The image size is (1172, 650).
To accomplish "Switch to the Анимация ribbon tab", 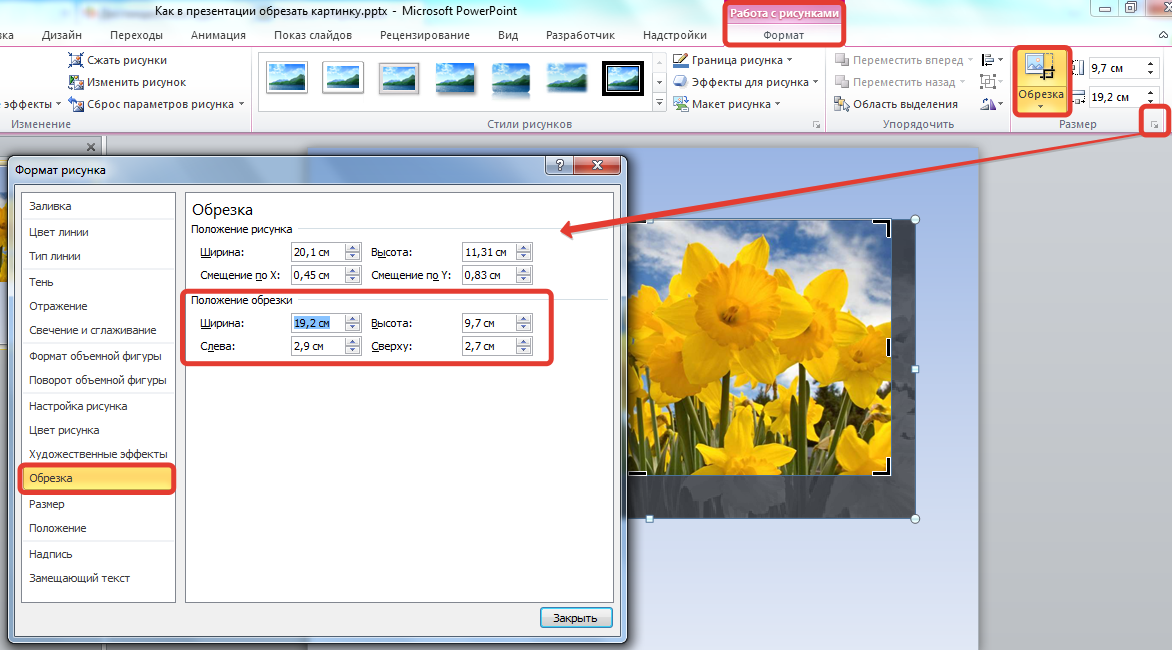I will pyautogui.click(x=218, y=35).
